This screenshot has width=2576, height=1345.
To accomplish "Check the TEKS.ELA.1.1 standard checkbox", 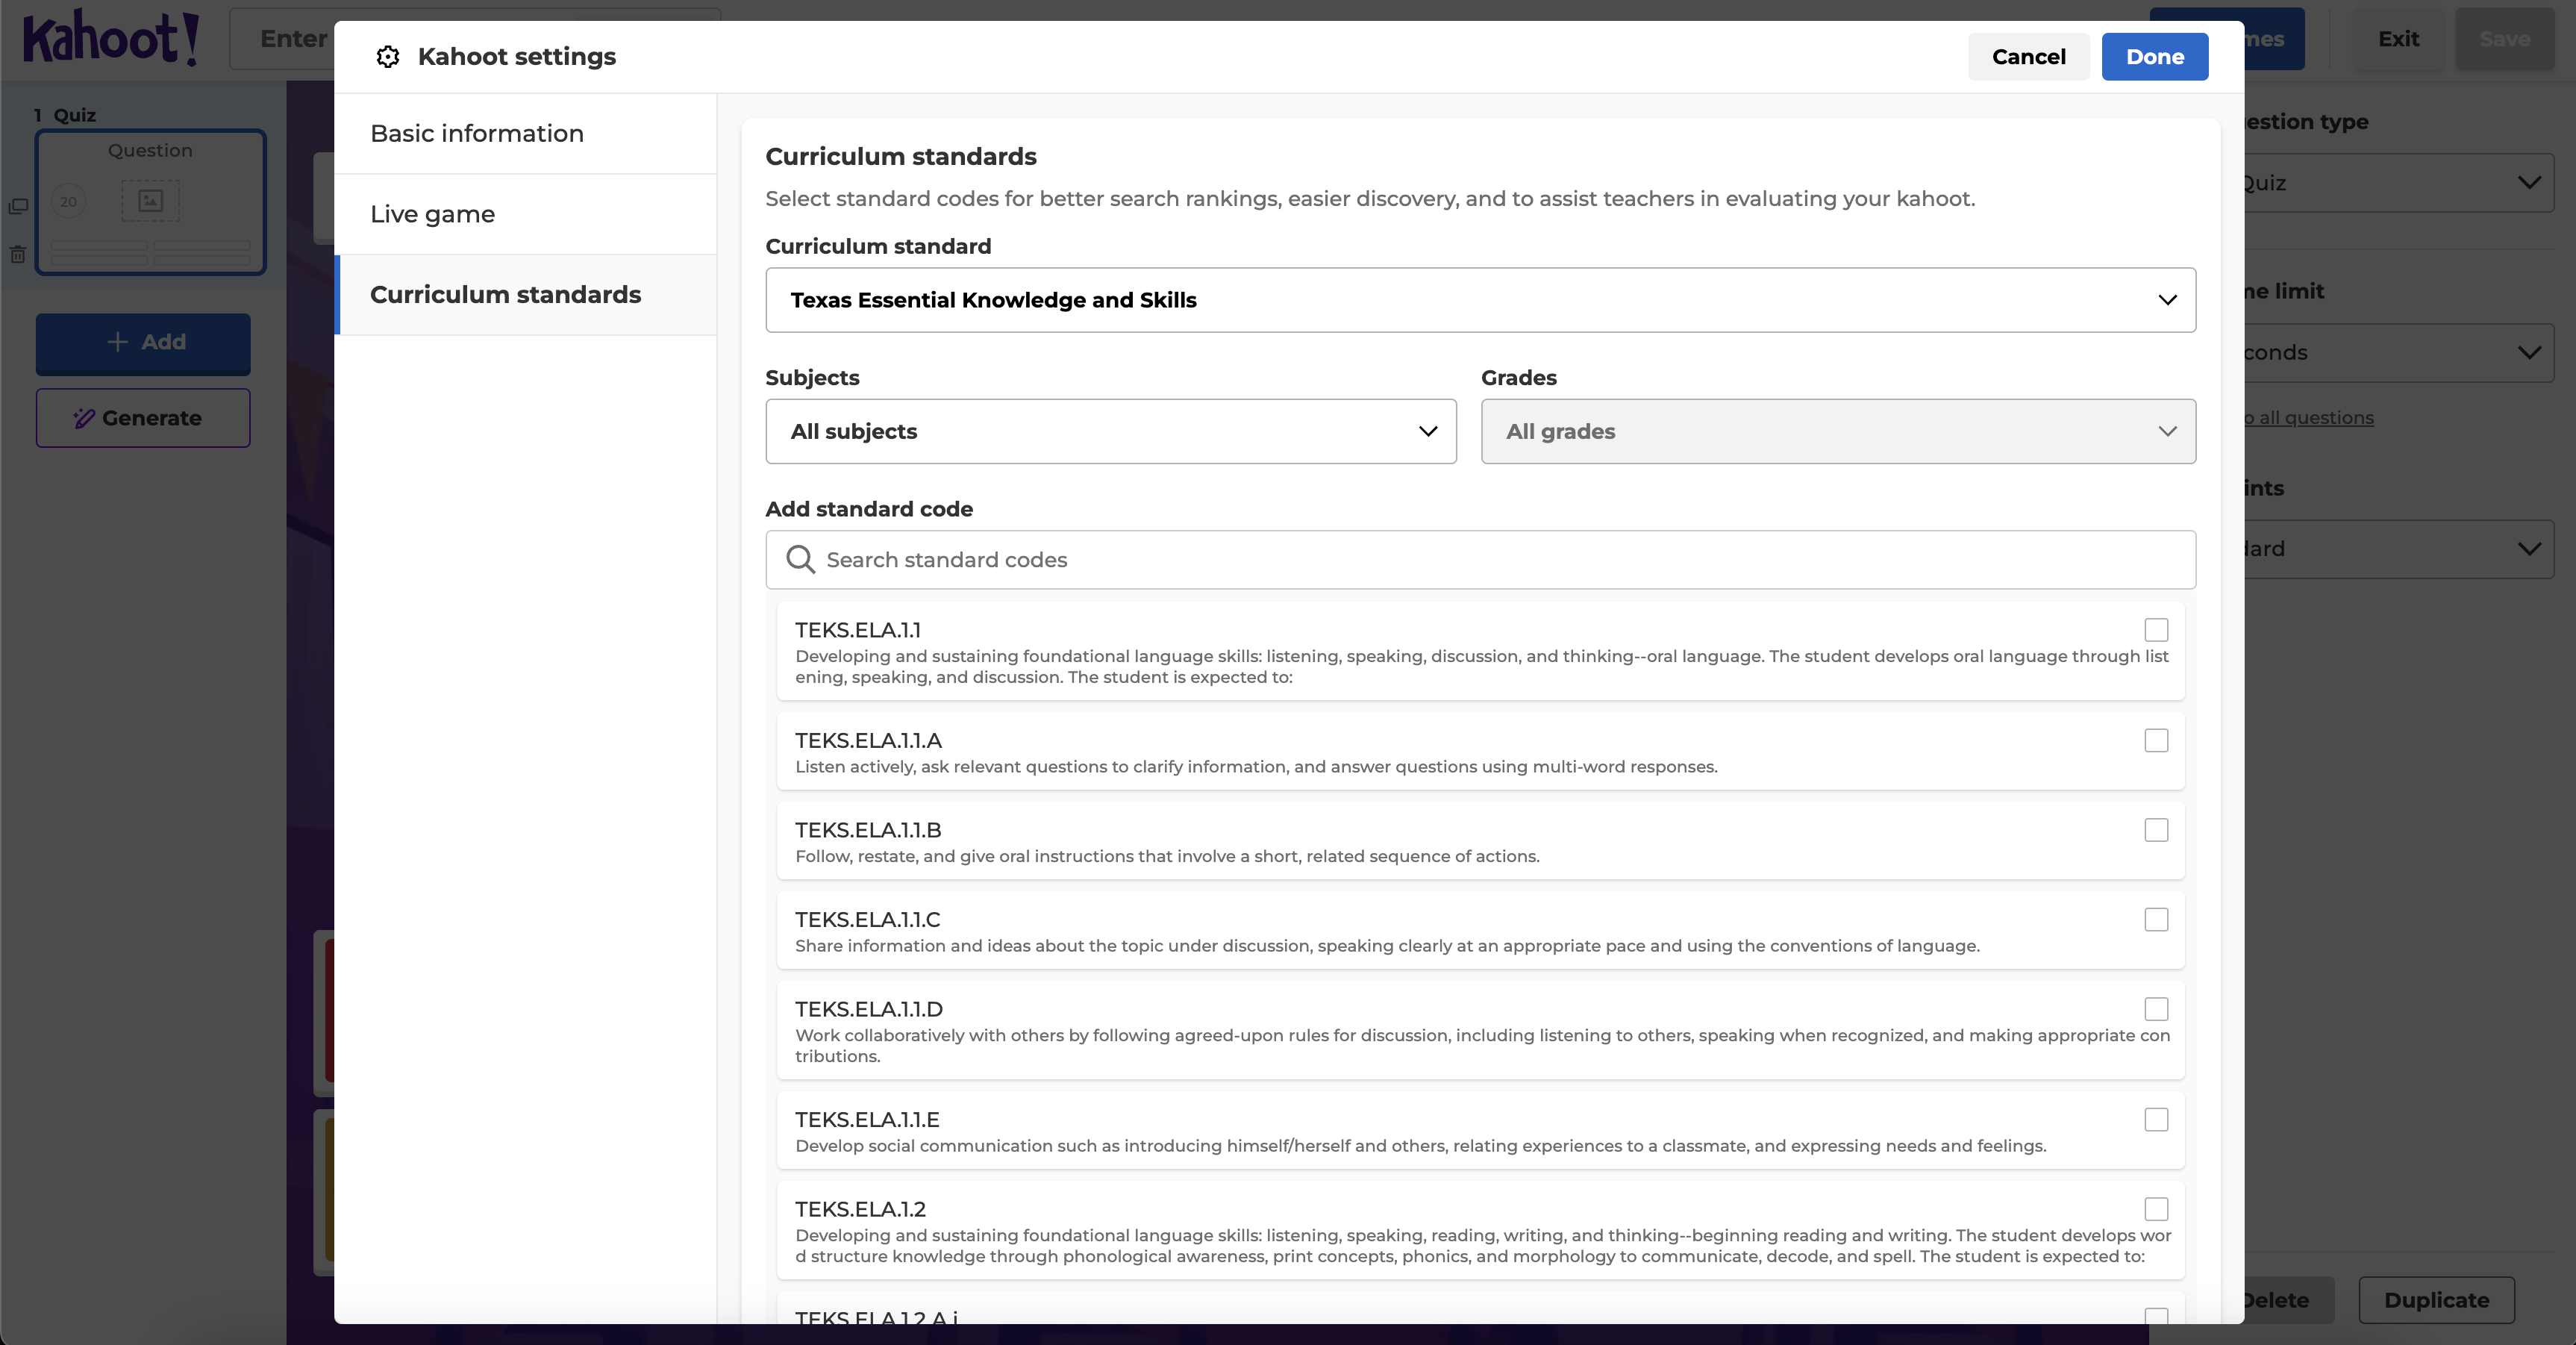I will pos(2156,630).
